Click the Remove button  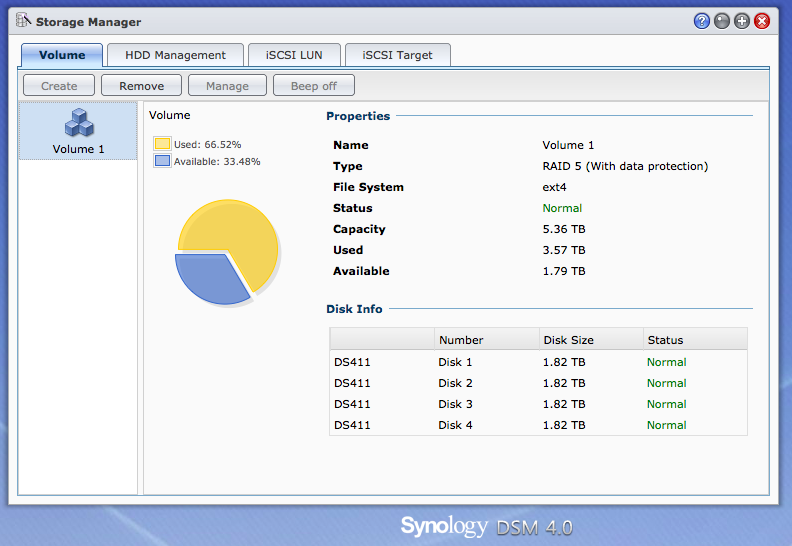click(x=141, y=85)
